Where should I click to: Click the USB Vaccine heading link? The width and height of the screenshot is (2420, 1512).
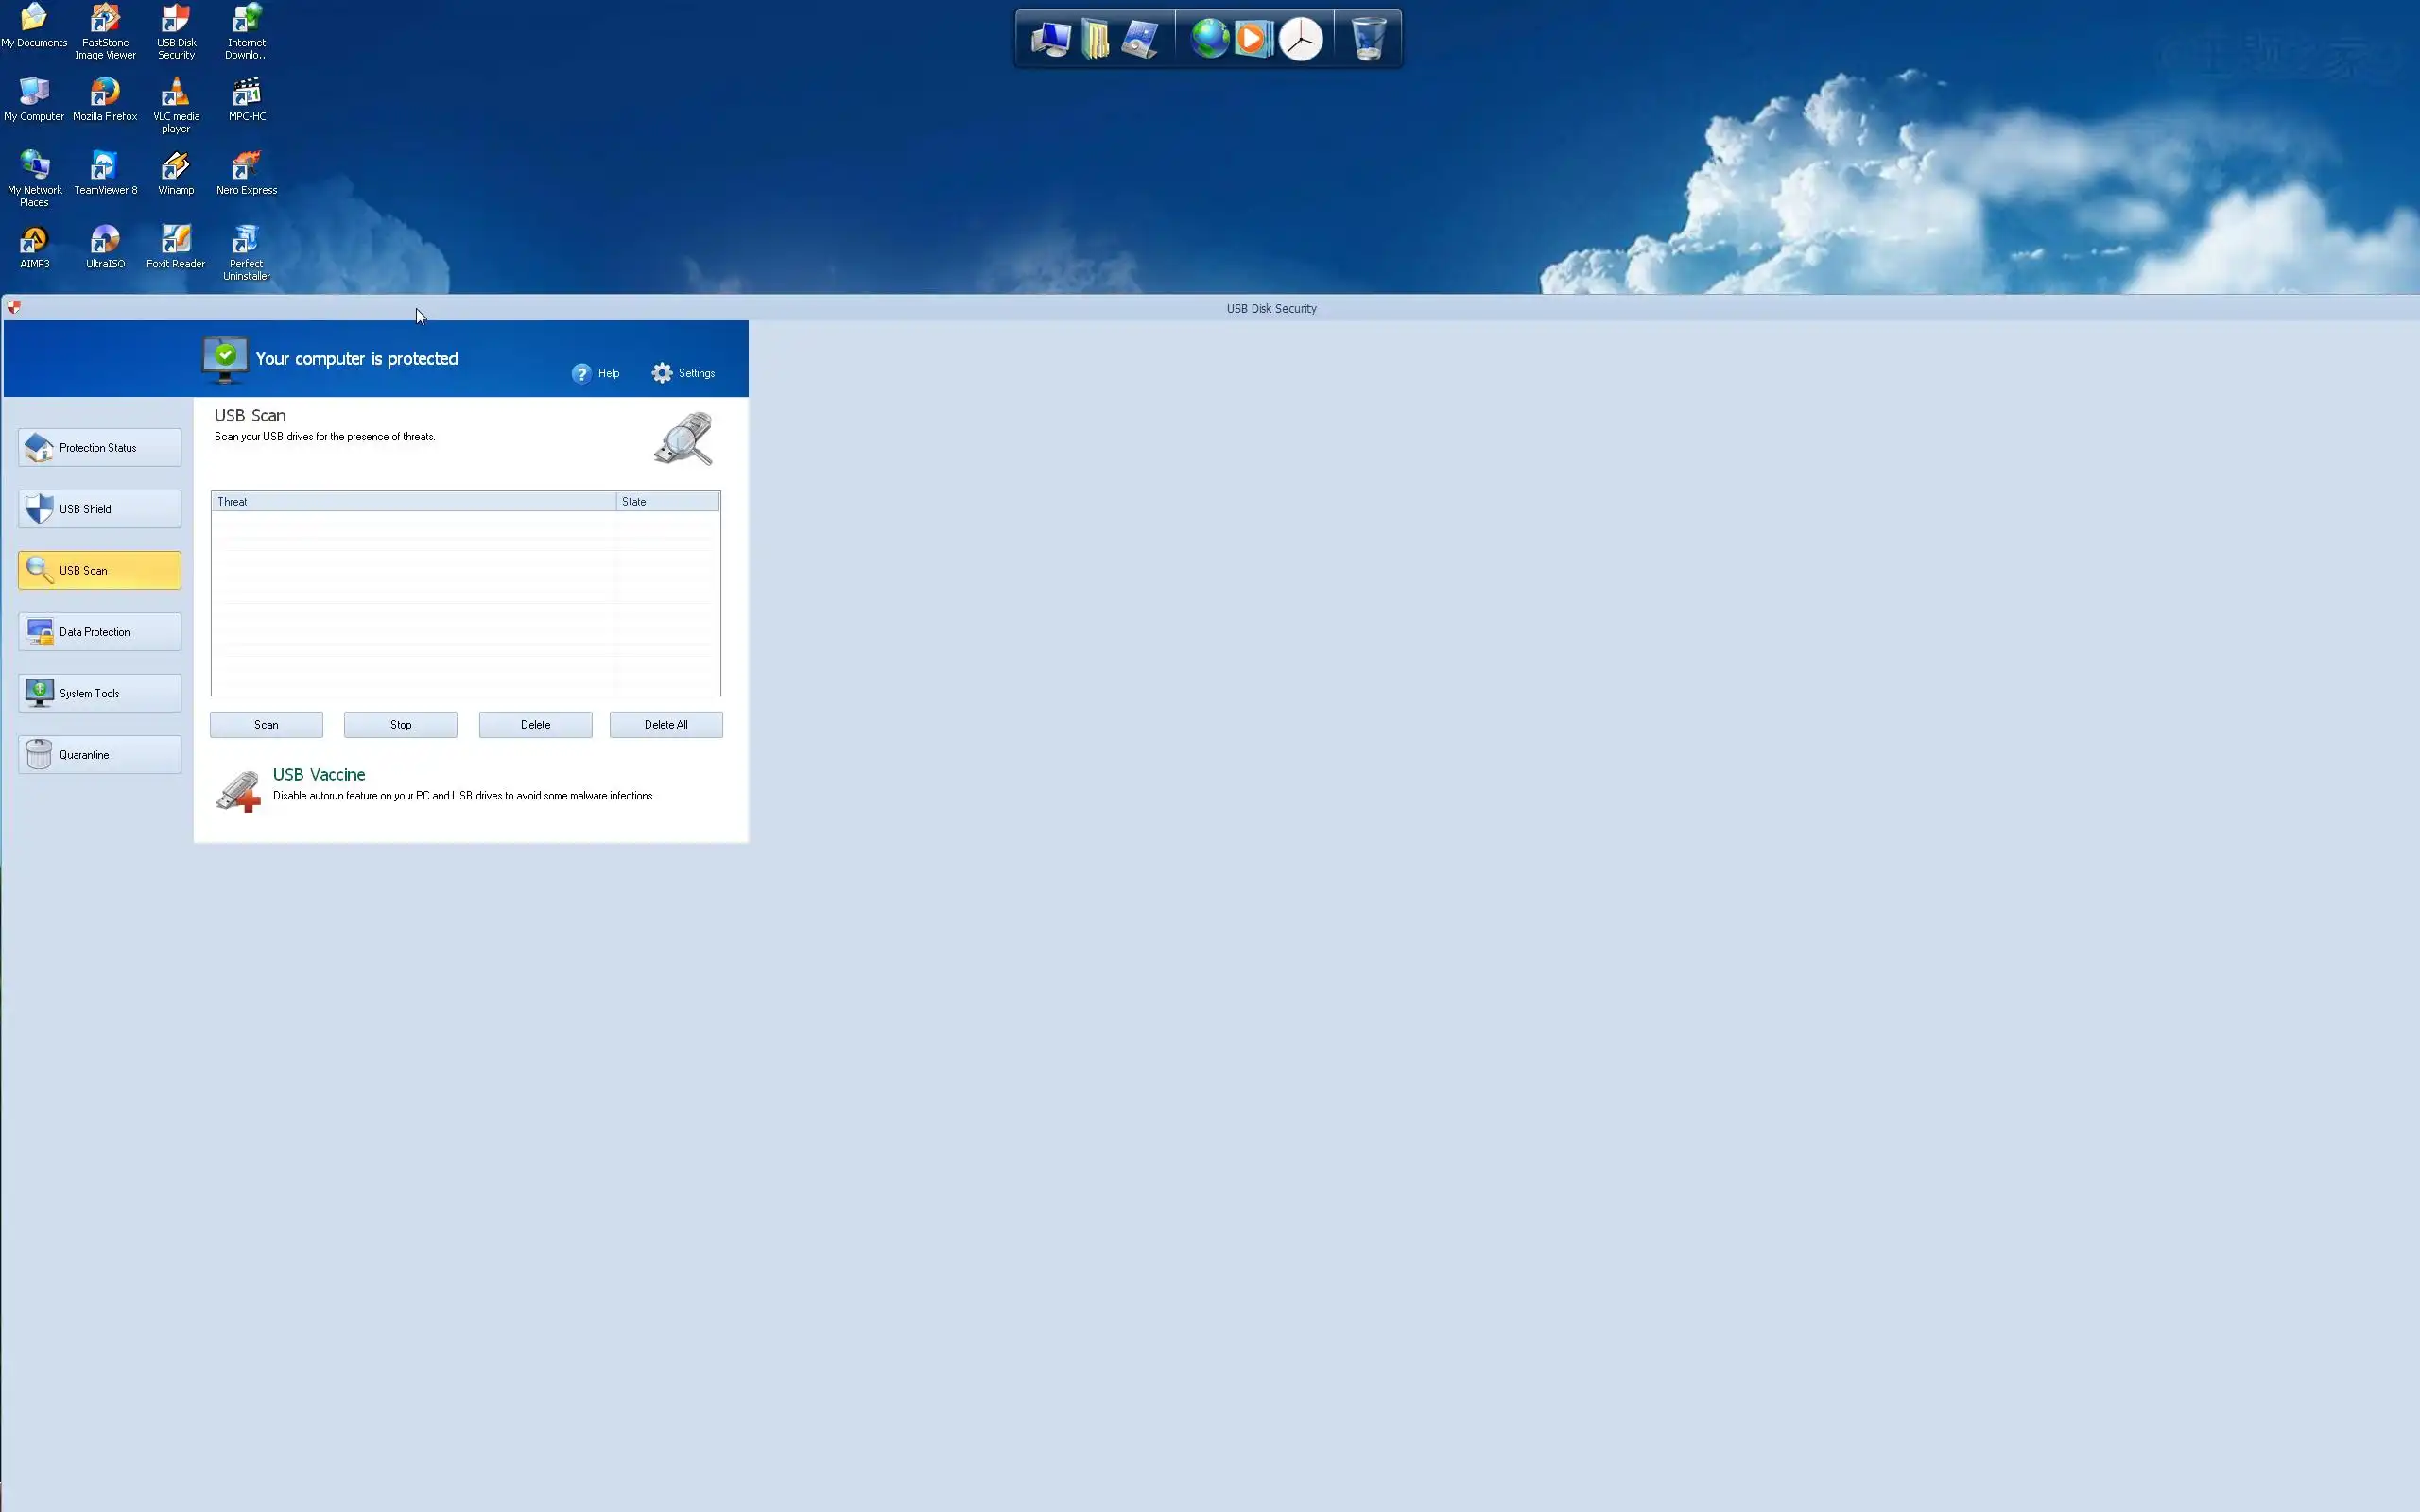tap(318, 775)
